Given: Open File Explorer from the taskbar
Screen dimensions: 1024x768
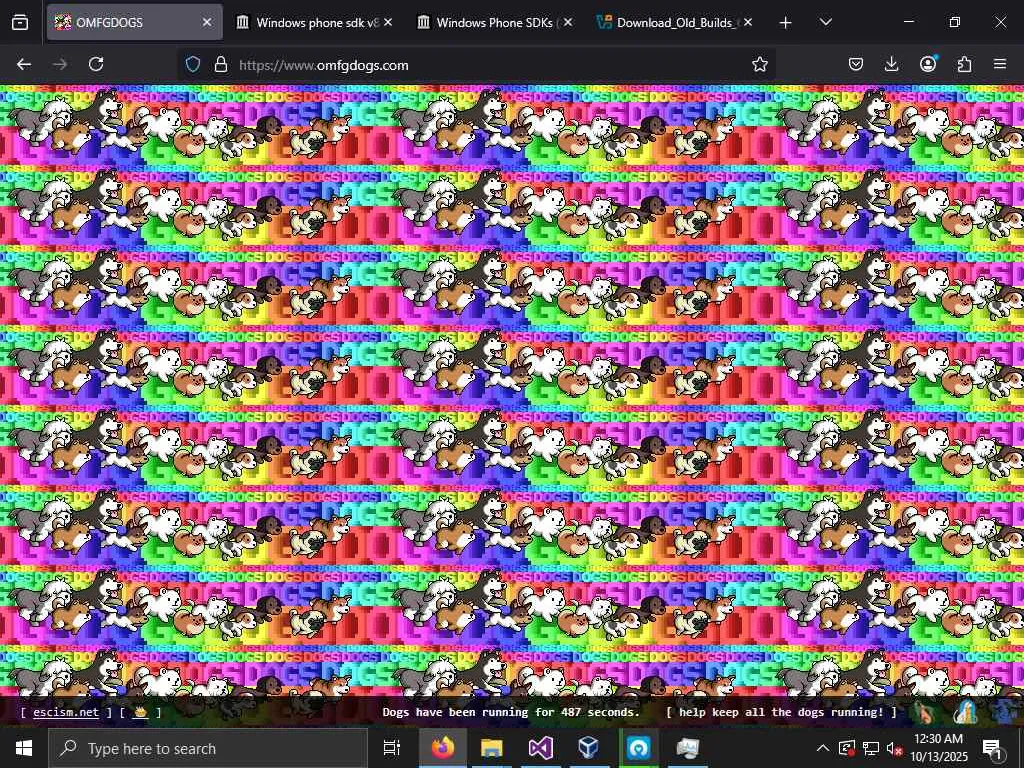Looking at the screenshot, I should pyautogui.click(x=491, y=748).
